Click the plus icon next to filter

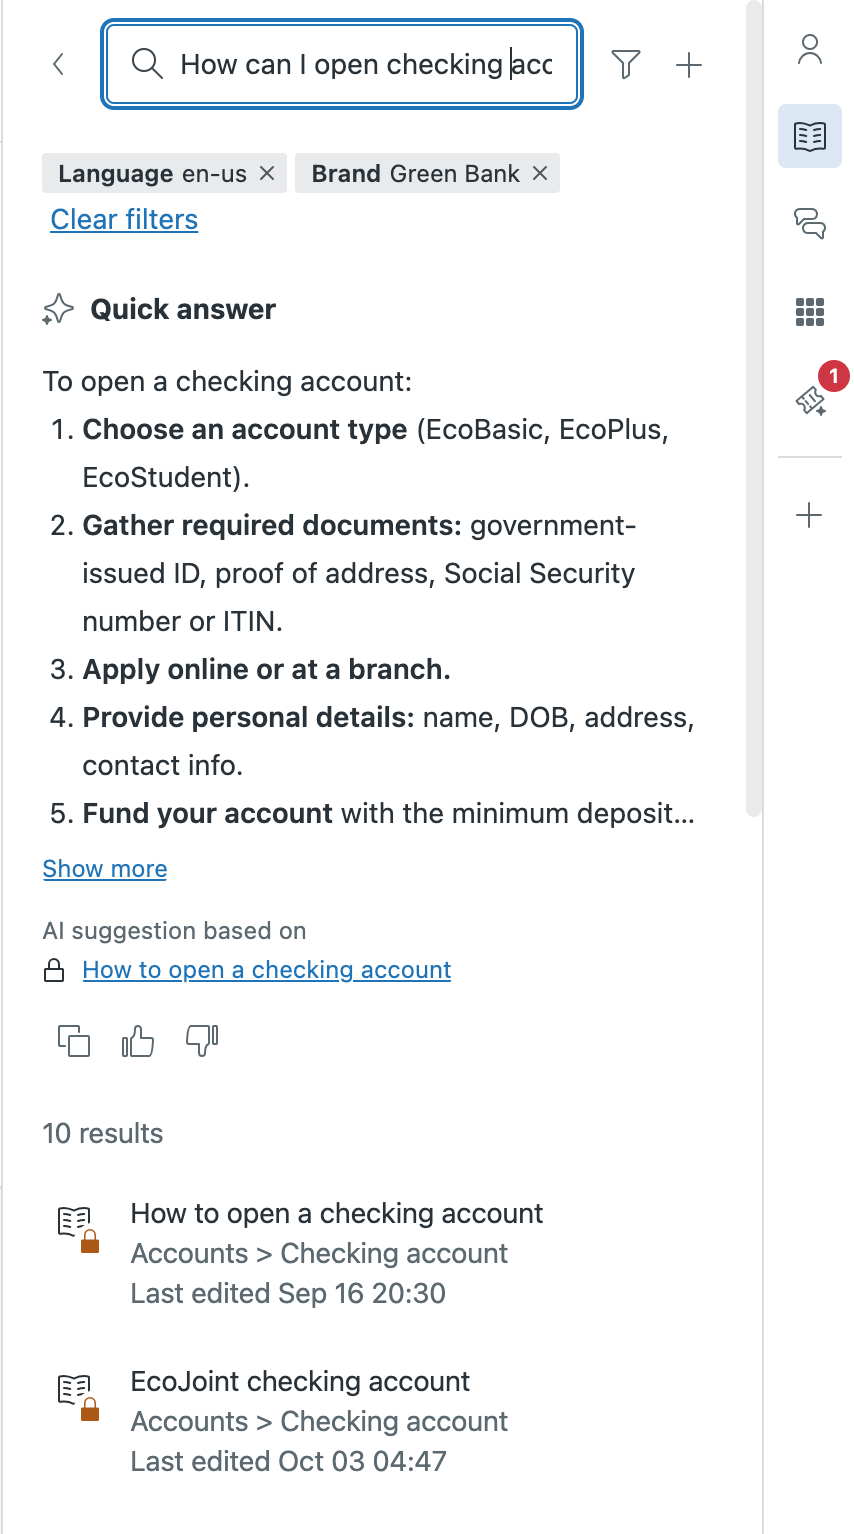pos(689,65)
